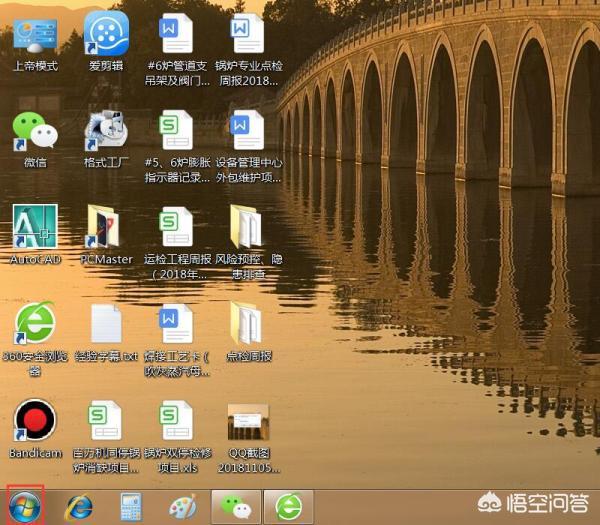The image size is (600, 525).
Task: Click the Windows Start button
Action: click(x=25, y=505)
